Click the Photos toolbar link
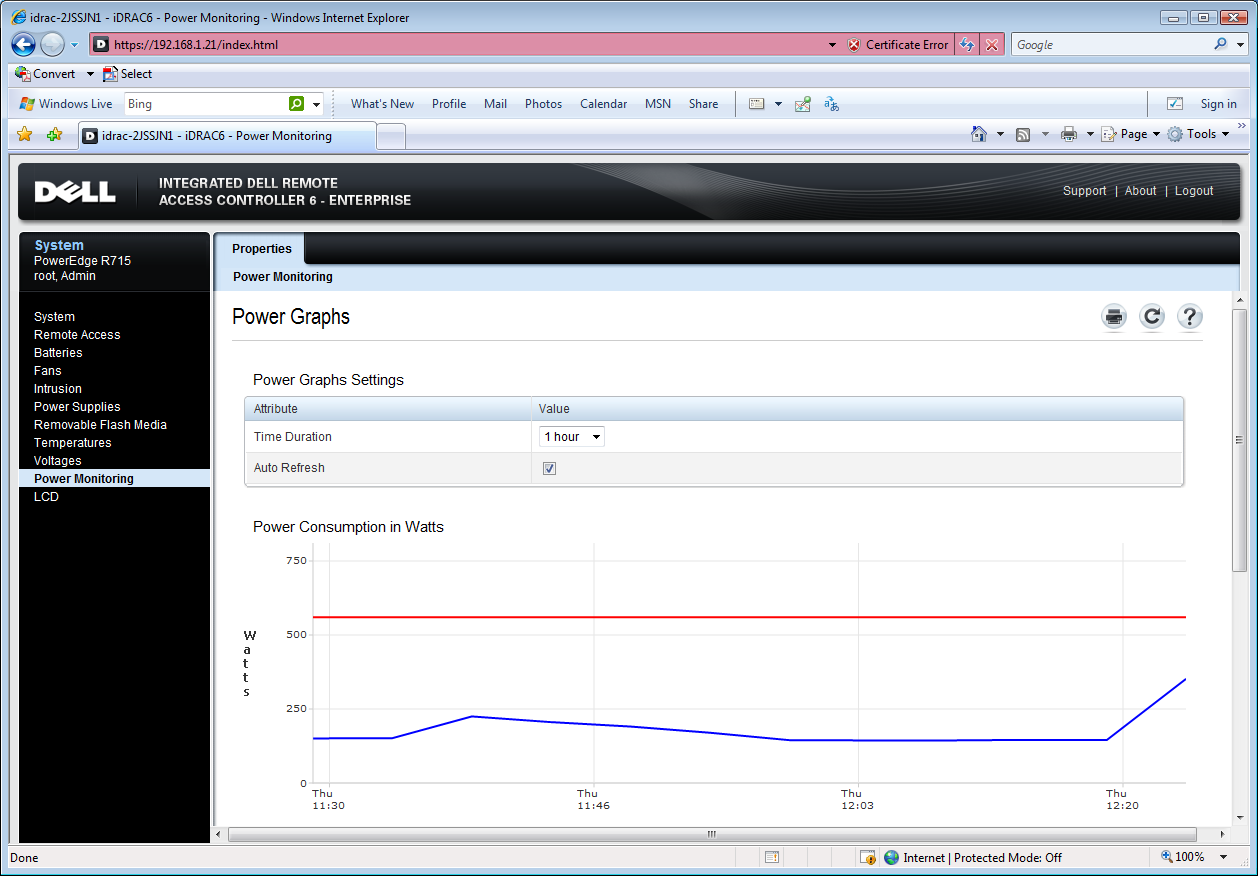Image resolution: width=1258 pixels, height=876 pixels. point(543,104)
